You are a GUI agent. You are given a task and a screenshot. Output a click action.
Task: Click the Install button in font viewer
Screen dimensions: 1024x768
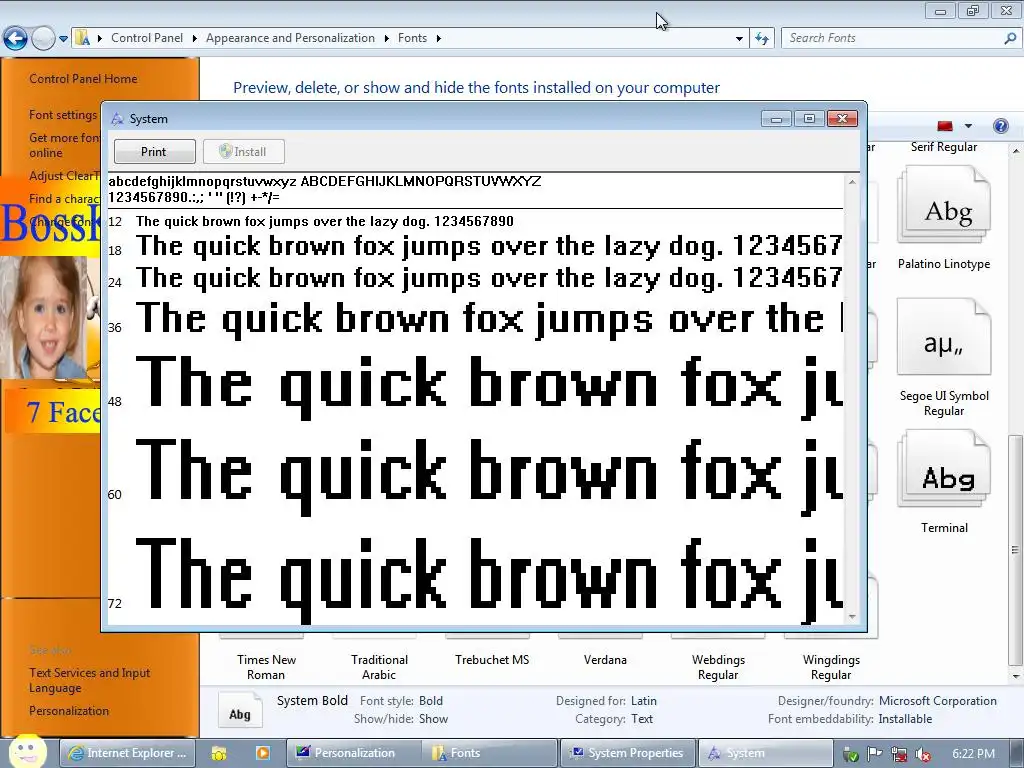click(x=243, y=152)
